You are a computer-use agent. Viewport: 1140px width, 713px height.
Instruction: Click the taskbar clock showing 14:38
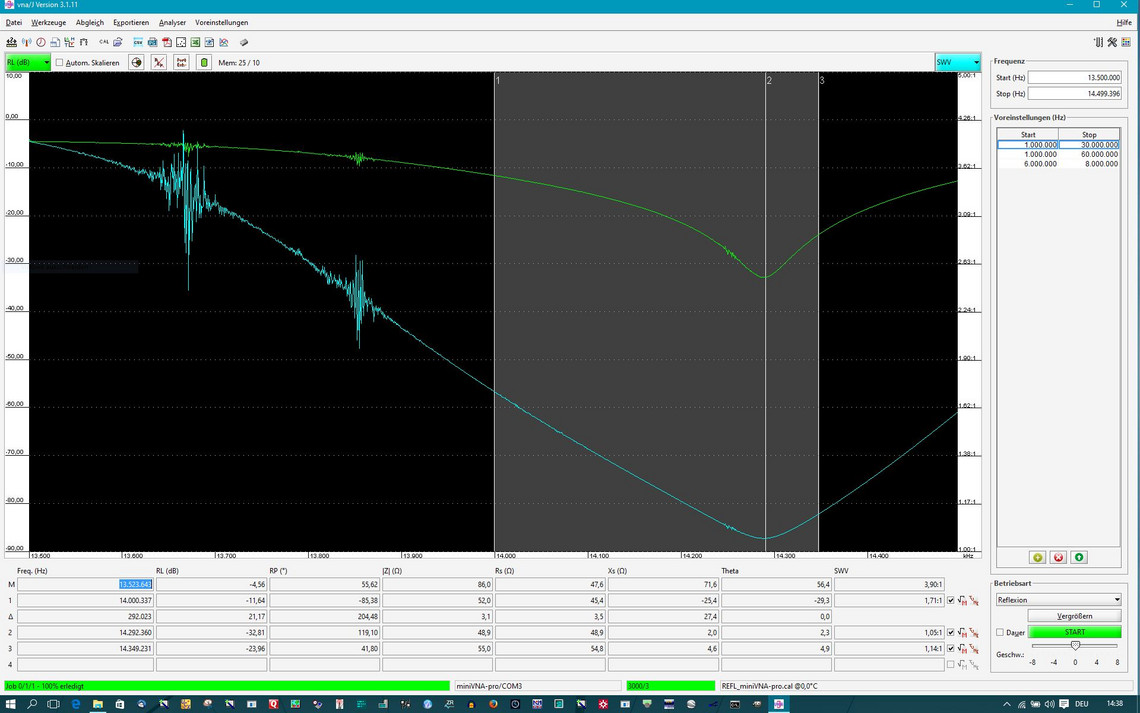pos(1114,704)
